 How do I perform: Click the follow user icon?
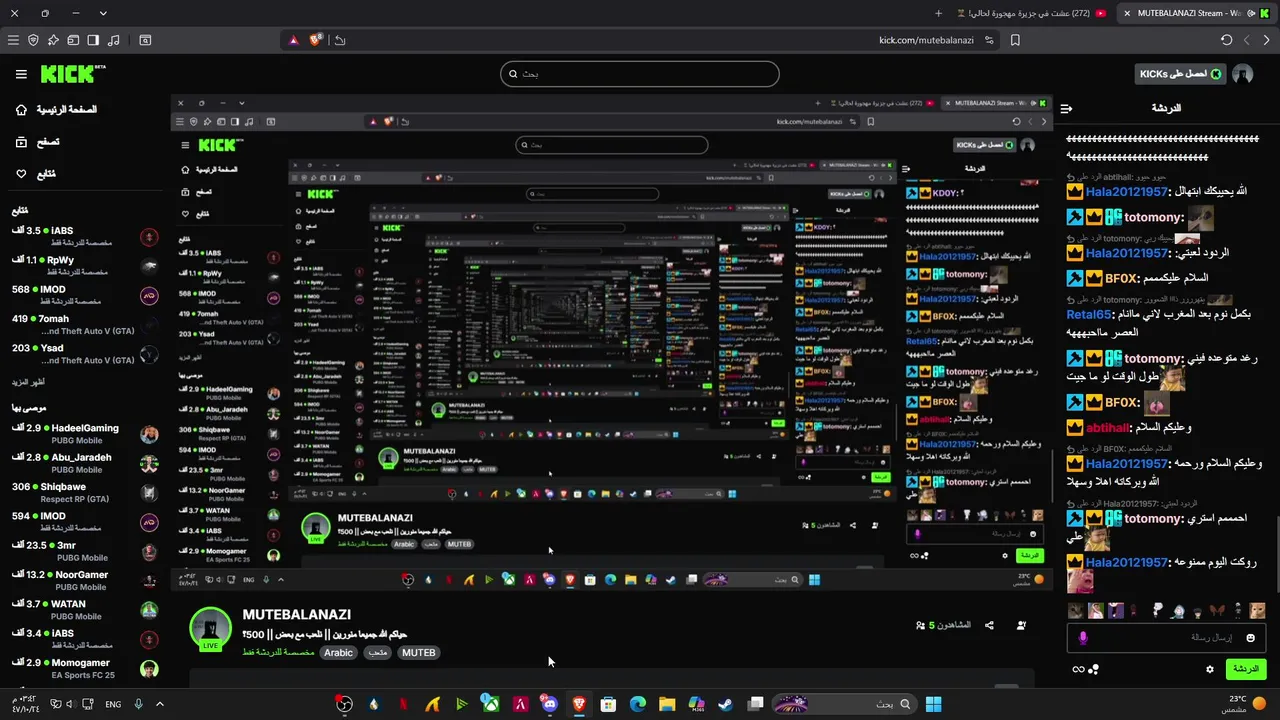1021,625
